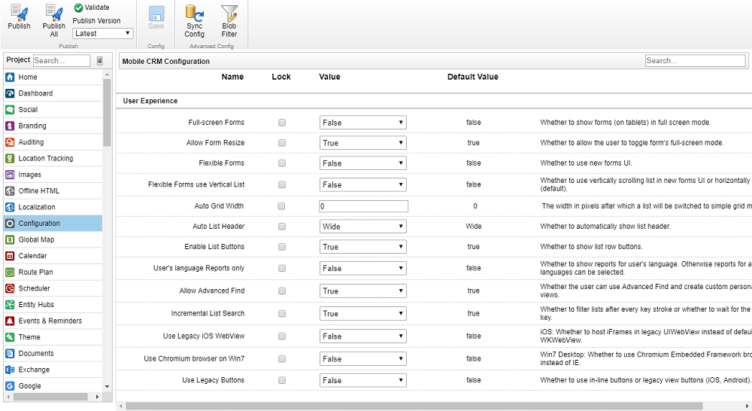Toggle lock for Allow Advanced Find
The width and height of the screenshot is (752, 411).
click(282, 291)
